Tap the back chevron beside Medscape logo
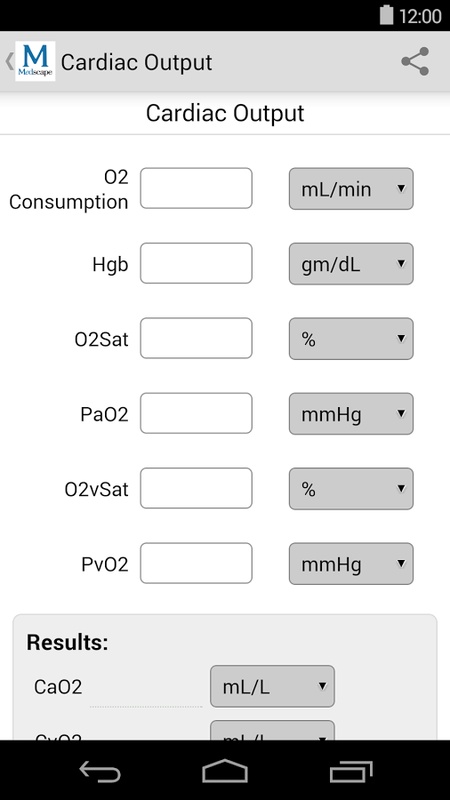 [9, 62]
